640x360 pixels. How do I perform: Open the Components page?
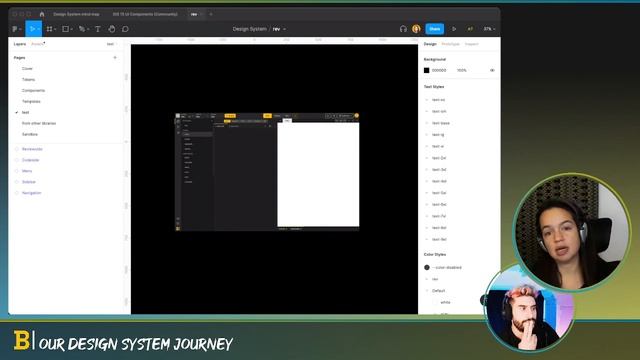[33, 91]
